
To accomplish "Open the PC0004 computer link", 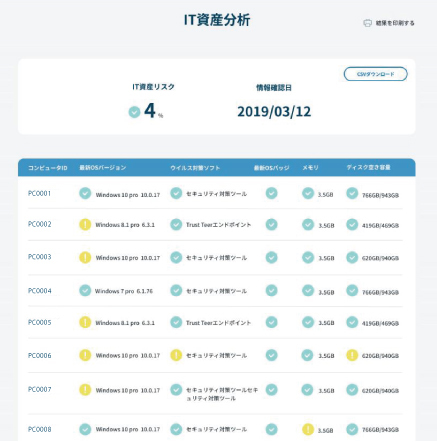I will click(40, 291).
